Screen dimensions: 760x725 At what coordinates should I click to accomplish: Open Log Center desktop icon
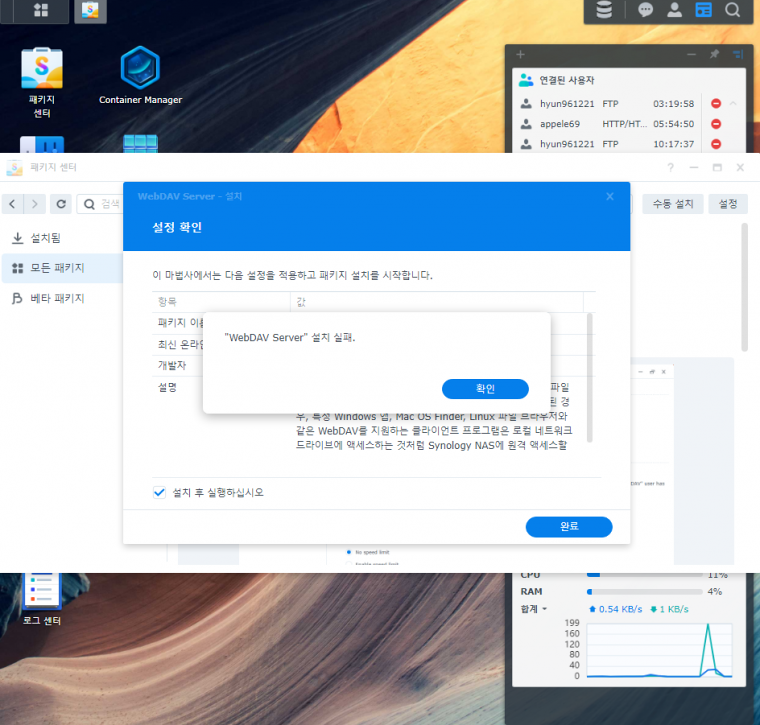click(x=42, y=599)
